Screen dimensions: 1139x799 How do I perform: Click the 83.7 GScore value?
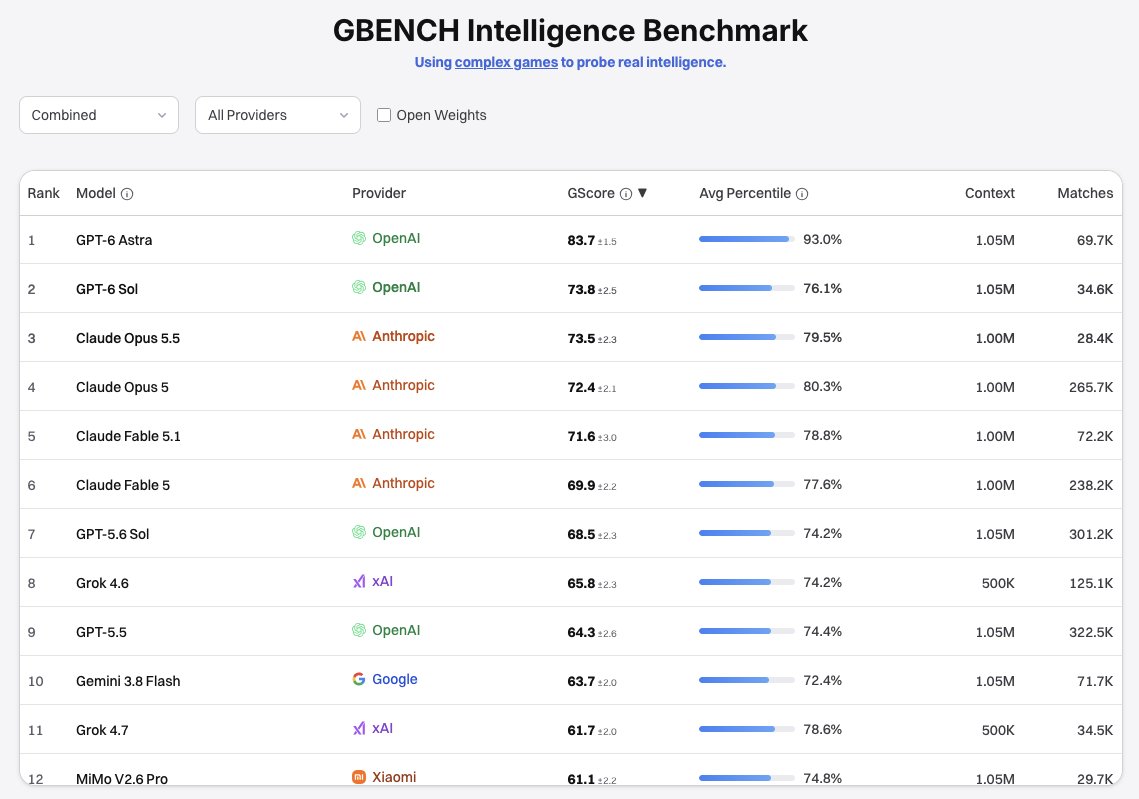581,240
